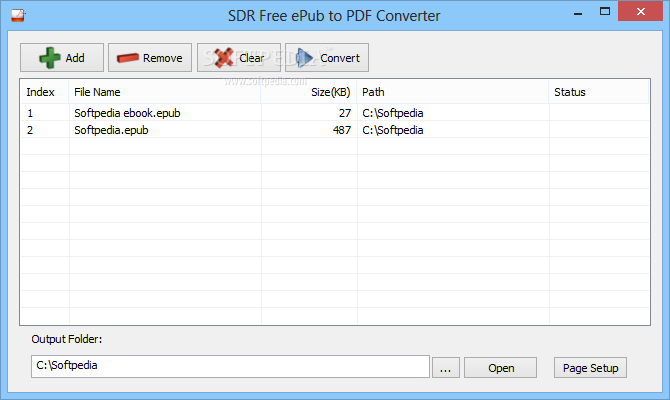Click the Status column header
The width and height of the screenshot is (670, 400).
pos(599,92)
